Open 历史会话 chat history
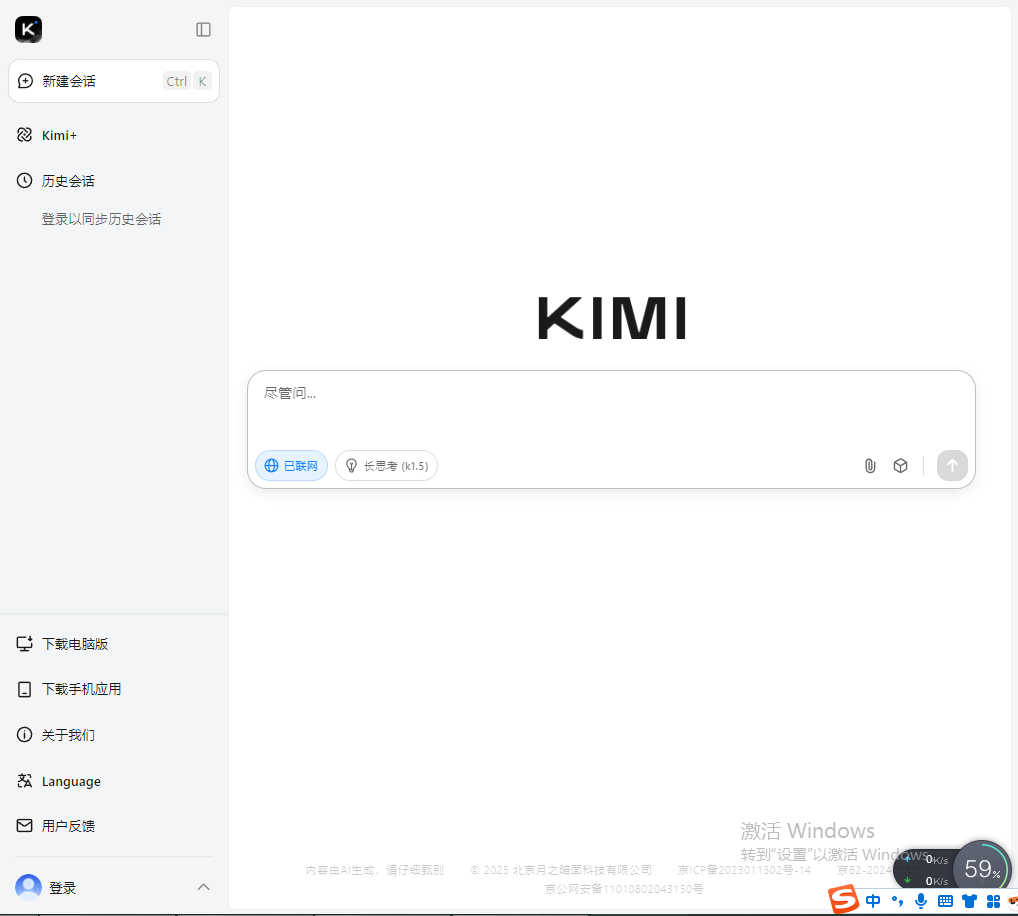This screenshot has width=1018, height=916. click(x=68, y=180)
